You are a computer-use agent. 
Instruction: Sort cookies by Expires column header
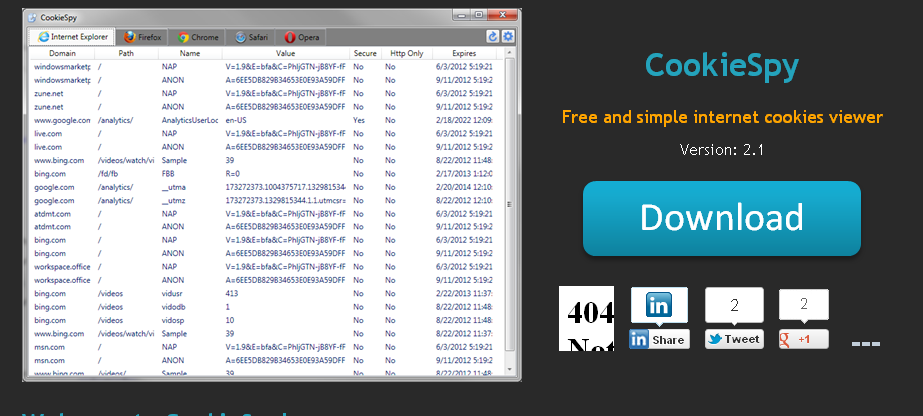(x=464, y=53)
